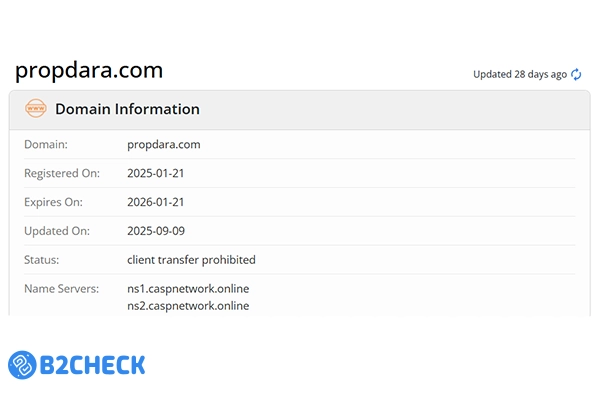Click the expiry date 2026-01-21
This screenshot has height=400, width=600.
click(x=156, y=202)
